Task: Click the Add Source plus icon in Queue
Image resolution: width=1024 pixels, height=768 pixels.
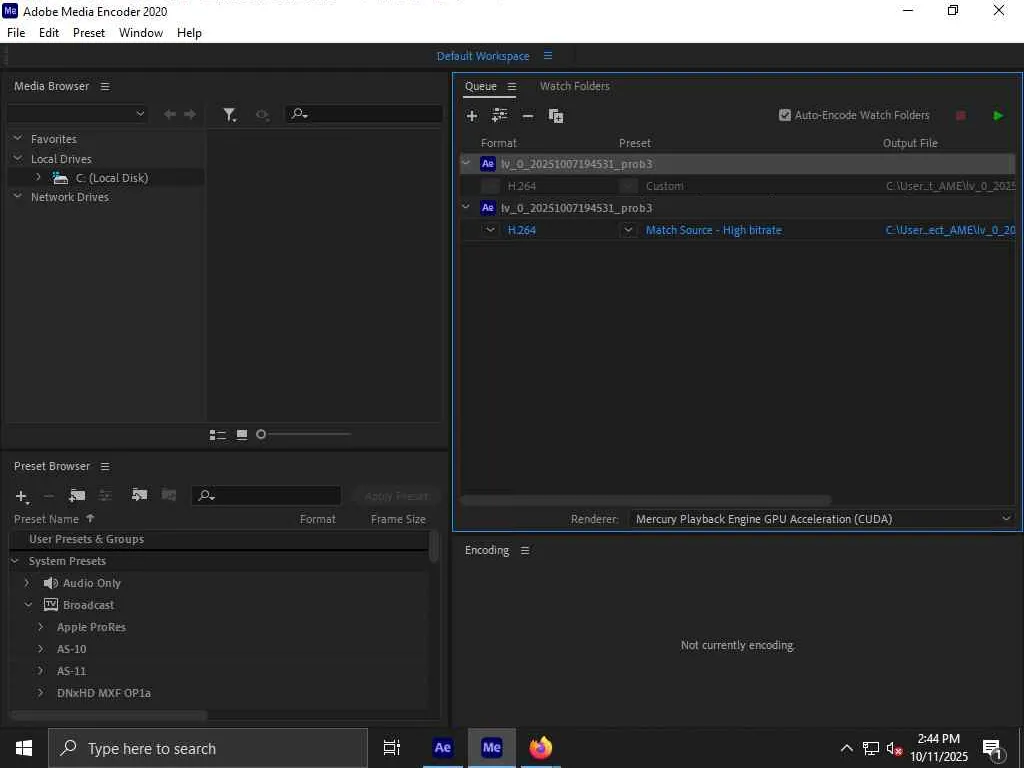Action: [x=472, y=116]
